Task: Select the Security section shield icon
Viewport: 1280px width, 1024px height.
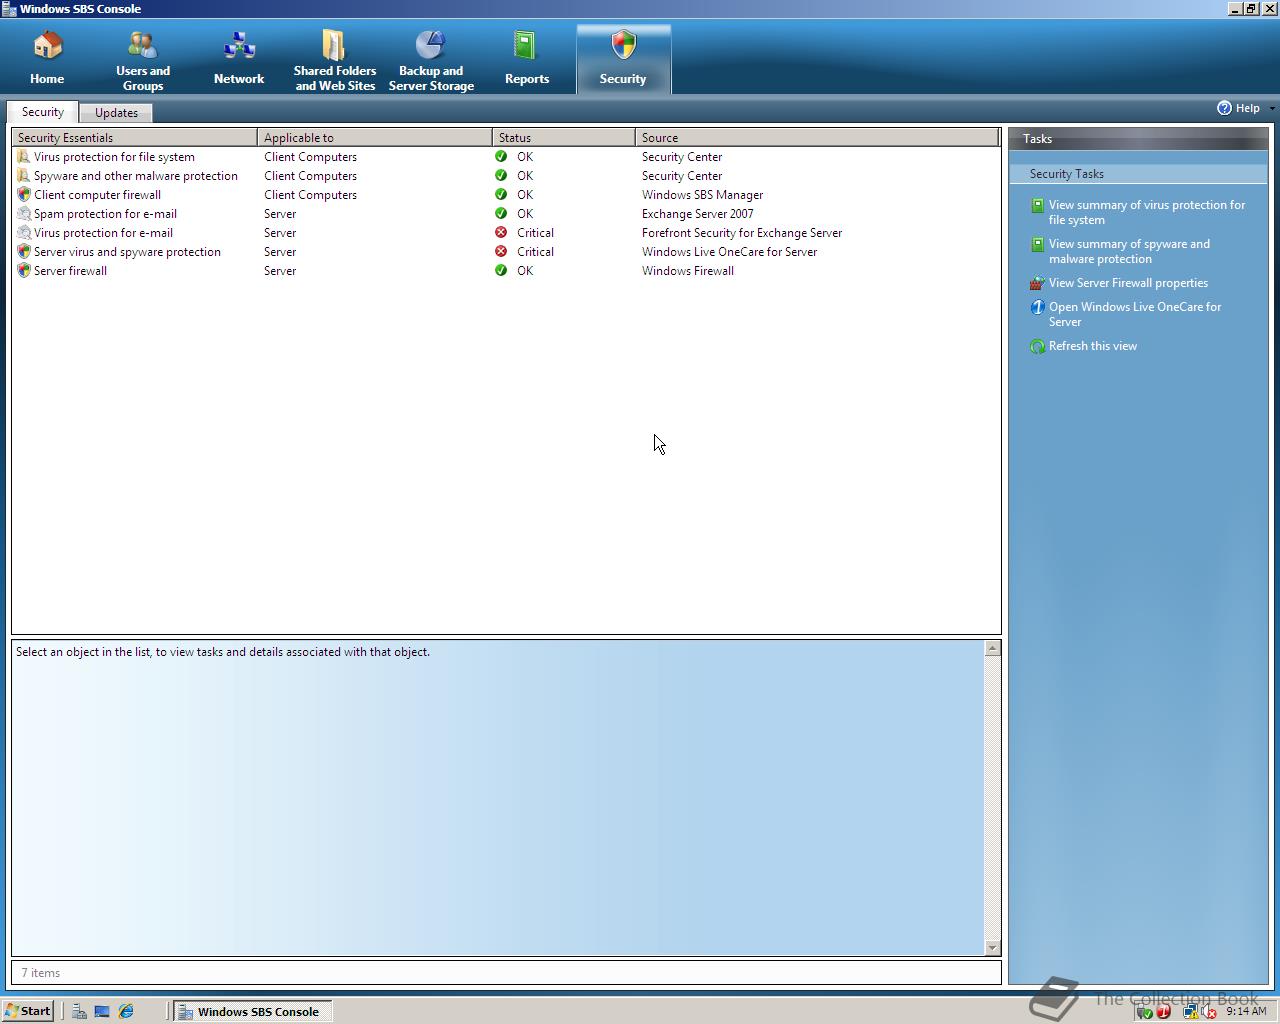Action: point(623,45)
